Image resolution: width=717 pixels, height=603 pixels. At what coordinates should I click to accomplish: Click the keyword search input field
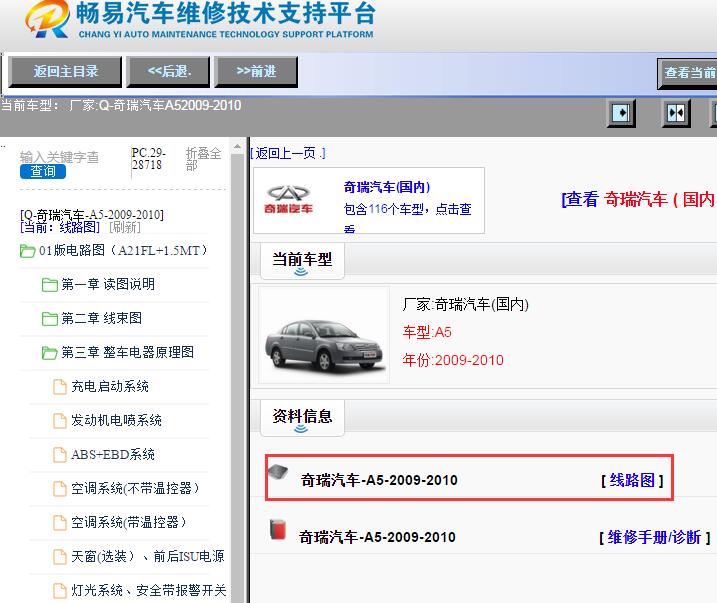click(x=59, y=157)
